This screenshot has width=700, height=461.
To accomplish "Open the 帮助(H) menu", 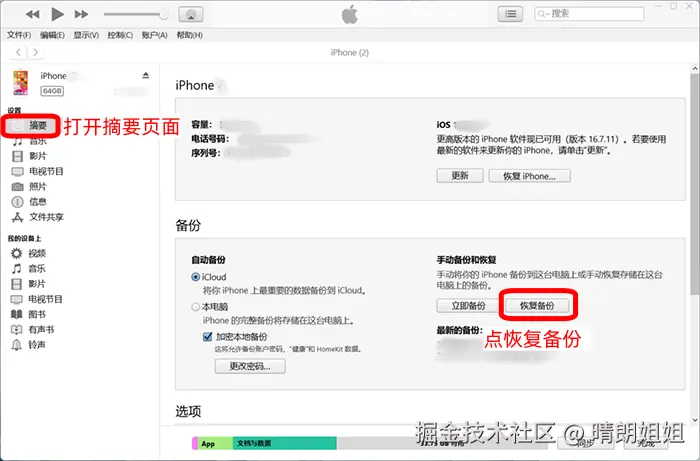I will pyautogui.click(x=190, y=35).
